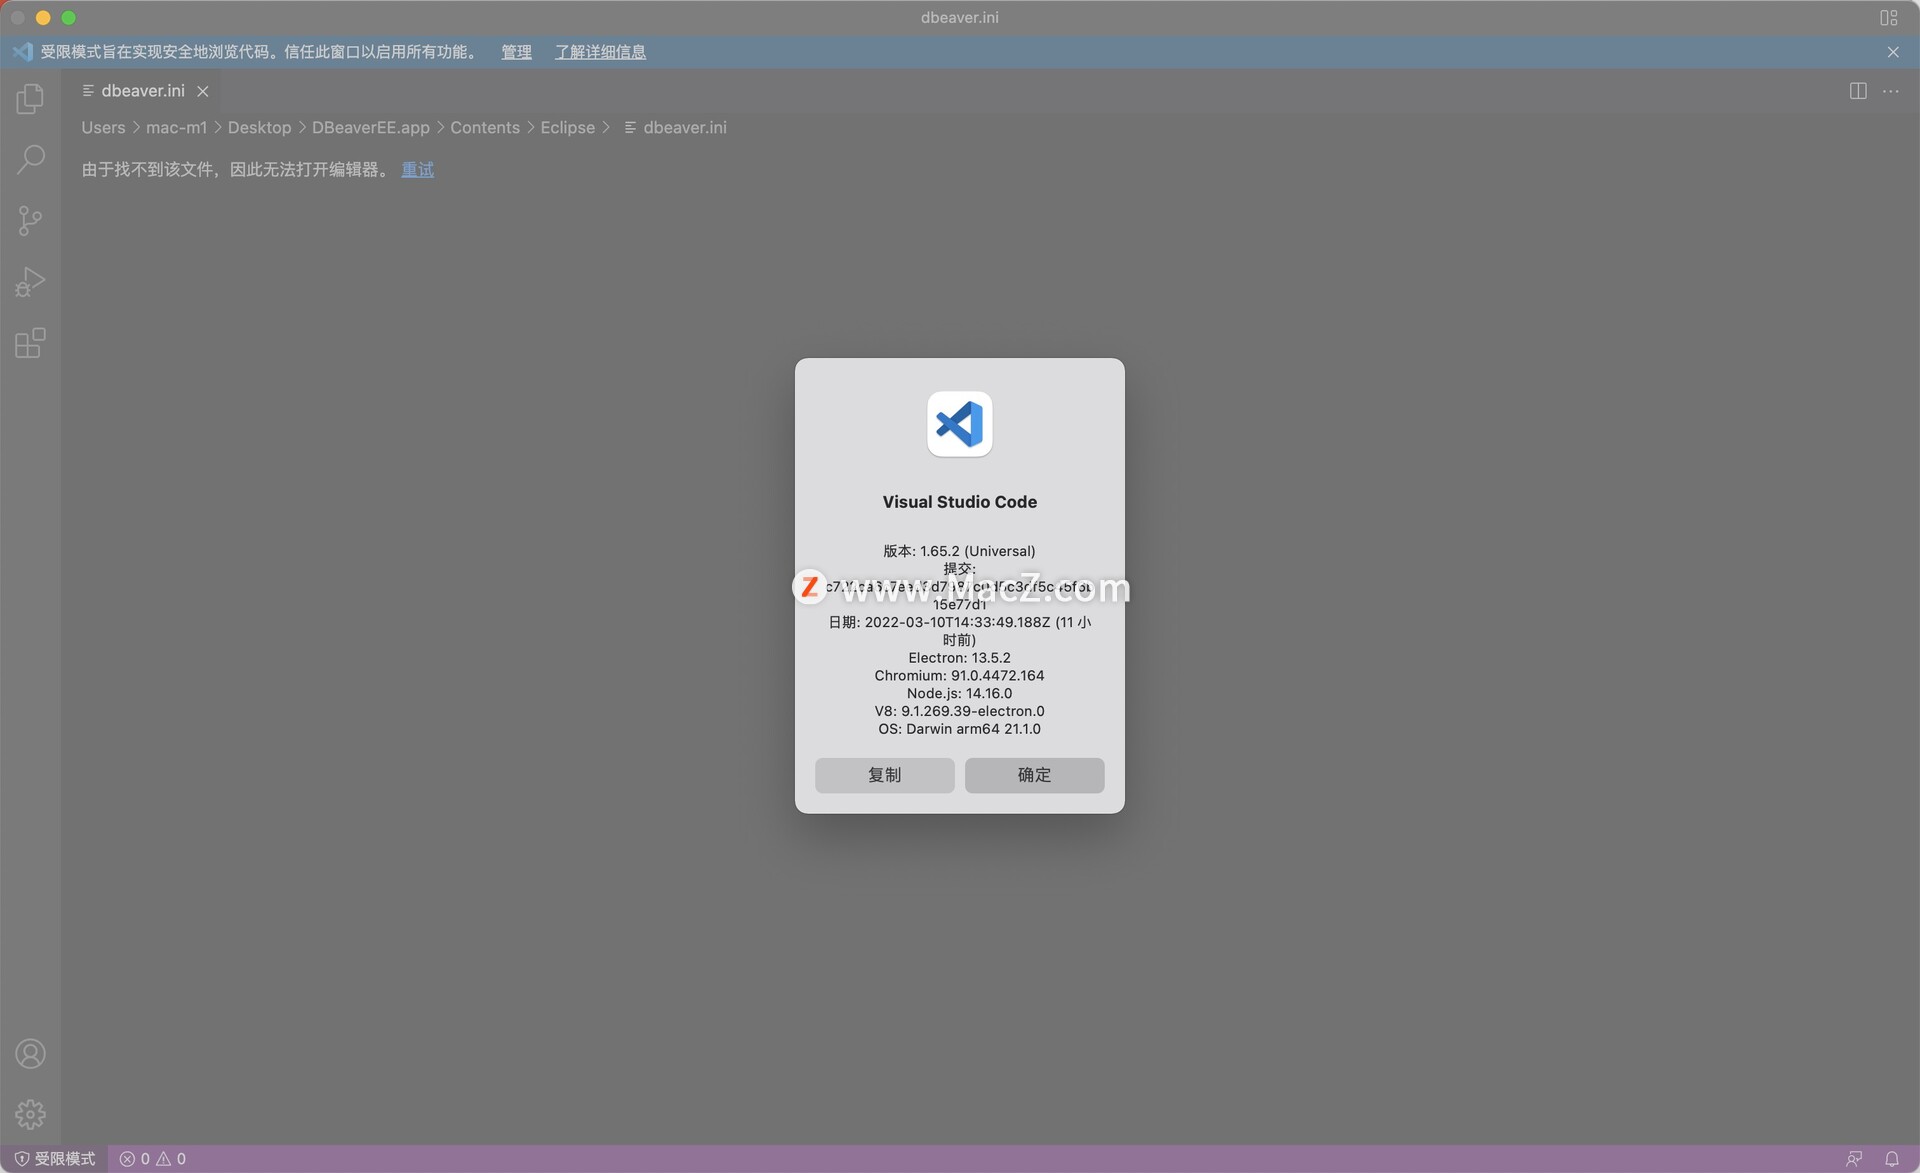This screenshot has height=1173, width=1920.
Task: Click the '版本: 1.65.2 (Universal)' text
Action: 959,551
